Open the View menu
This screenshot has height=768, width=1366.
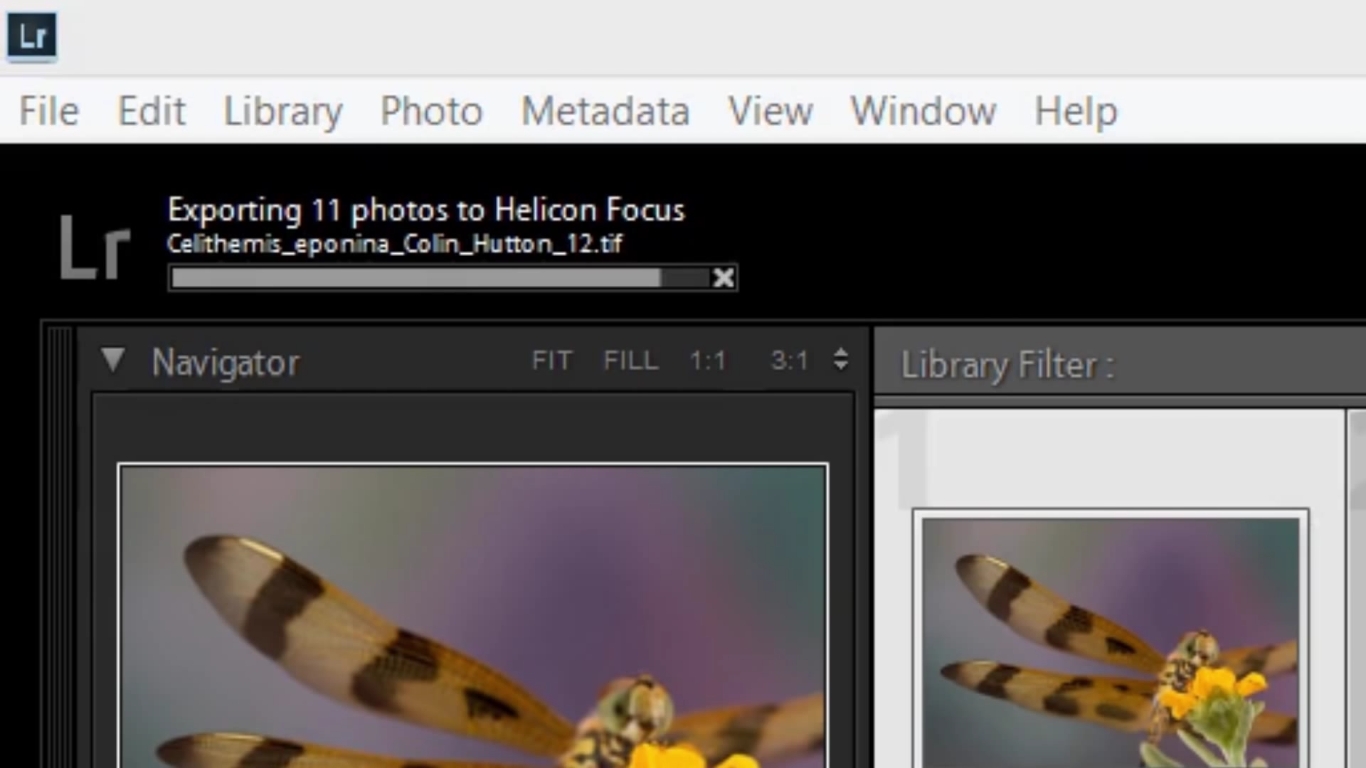coord(769,111)
